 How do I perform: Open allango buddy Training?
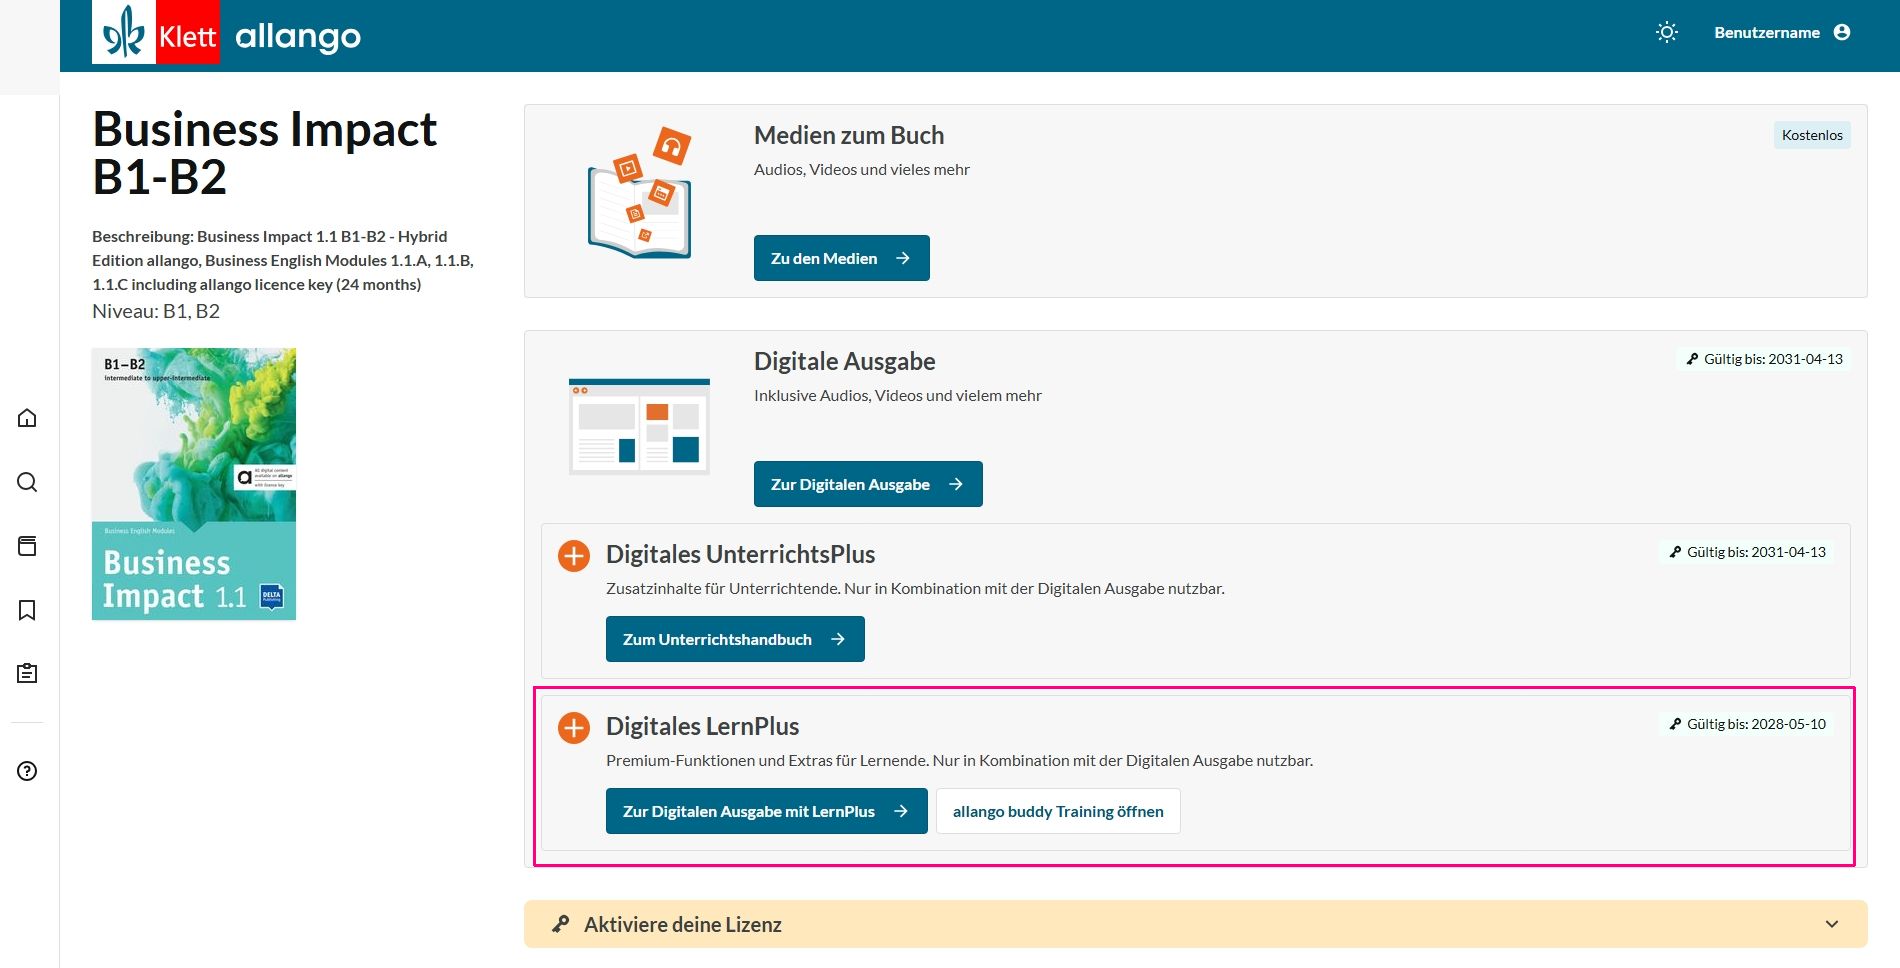coord(1057,811)
